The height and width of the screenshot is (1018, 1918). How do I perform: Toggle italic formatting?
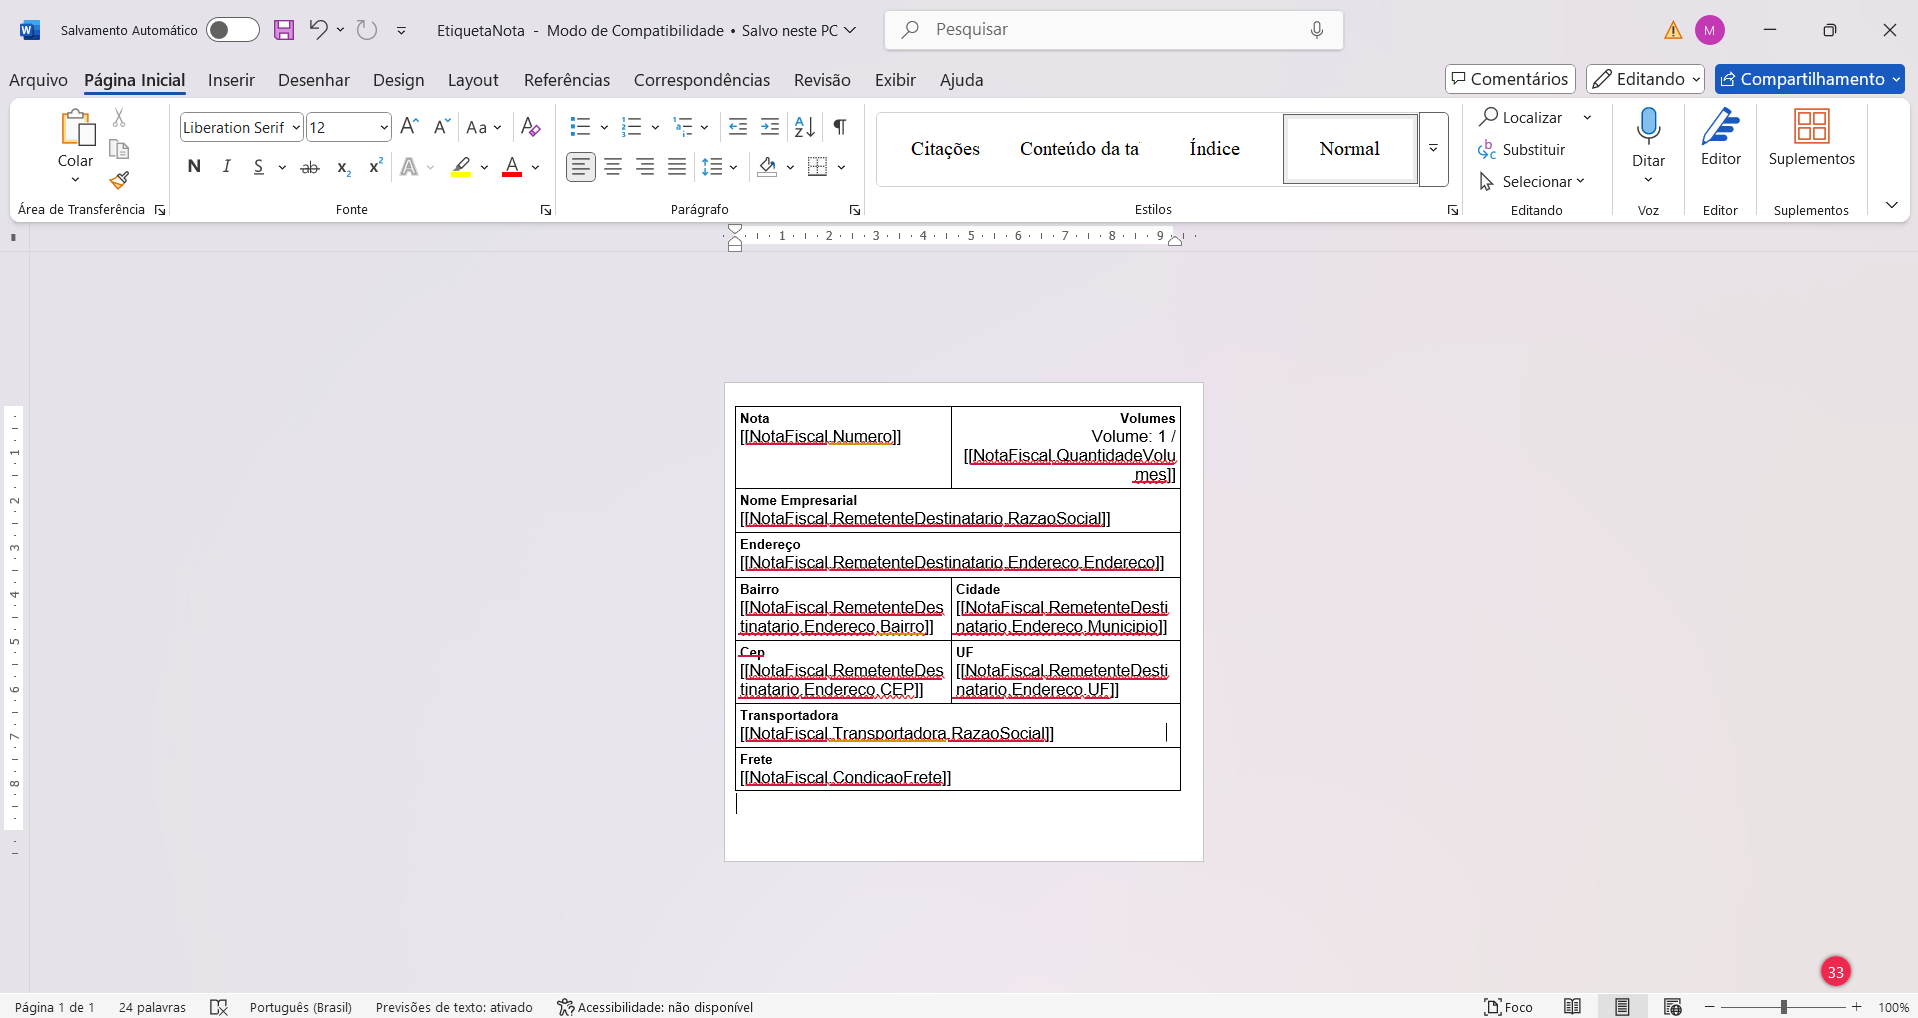click(x=227, y=167)
